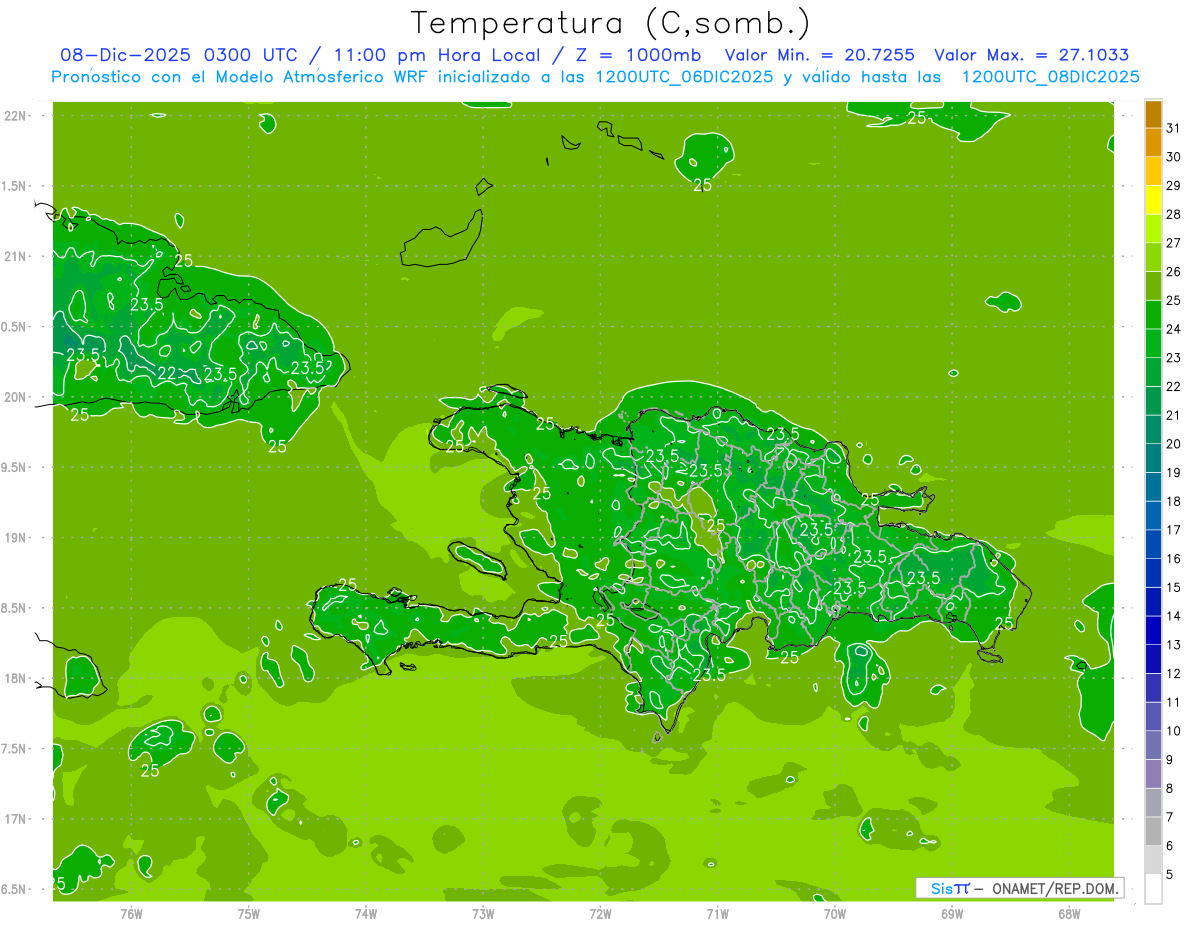Click the colorbar value 27
This screenshot has height=927, width=1200.
coord(1174,243)
